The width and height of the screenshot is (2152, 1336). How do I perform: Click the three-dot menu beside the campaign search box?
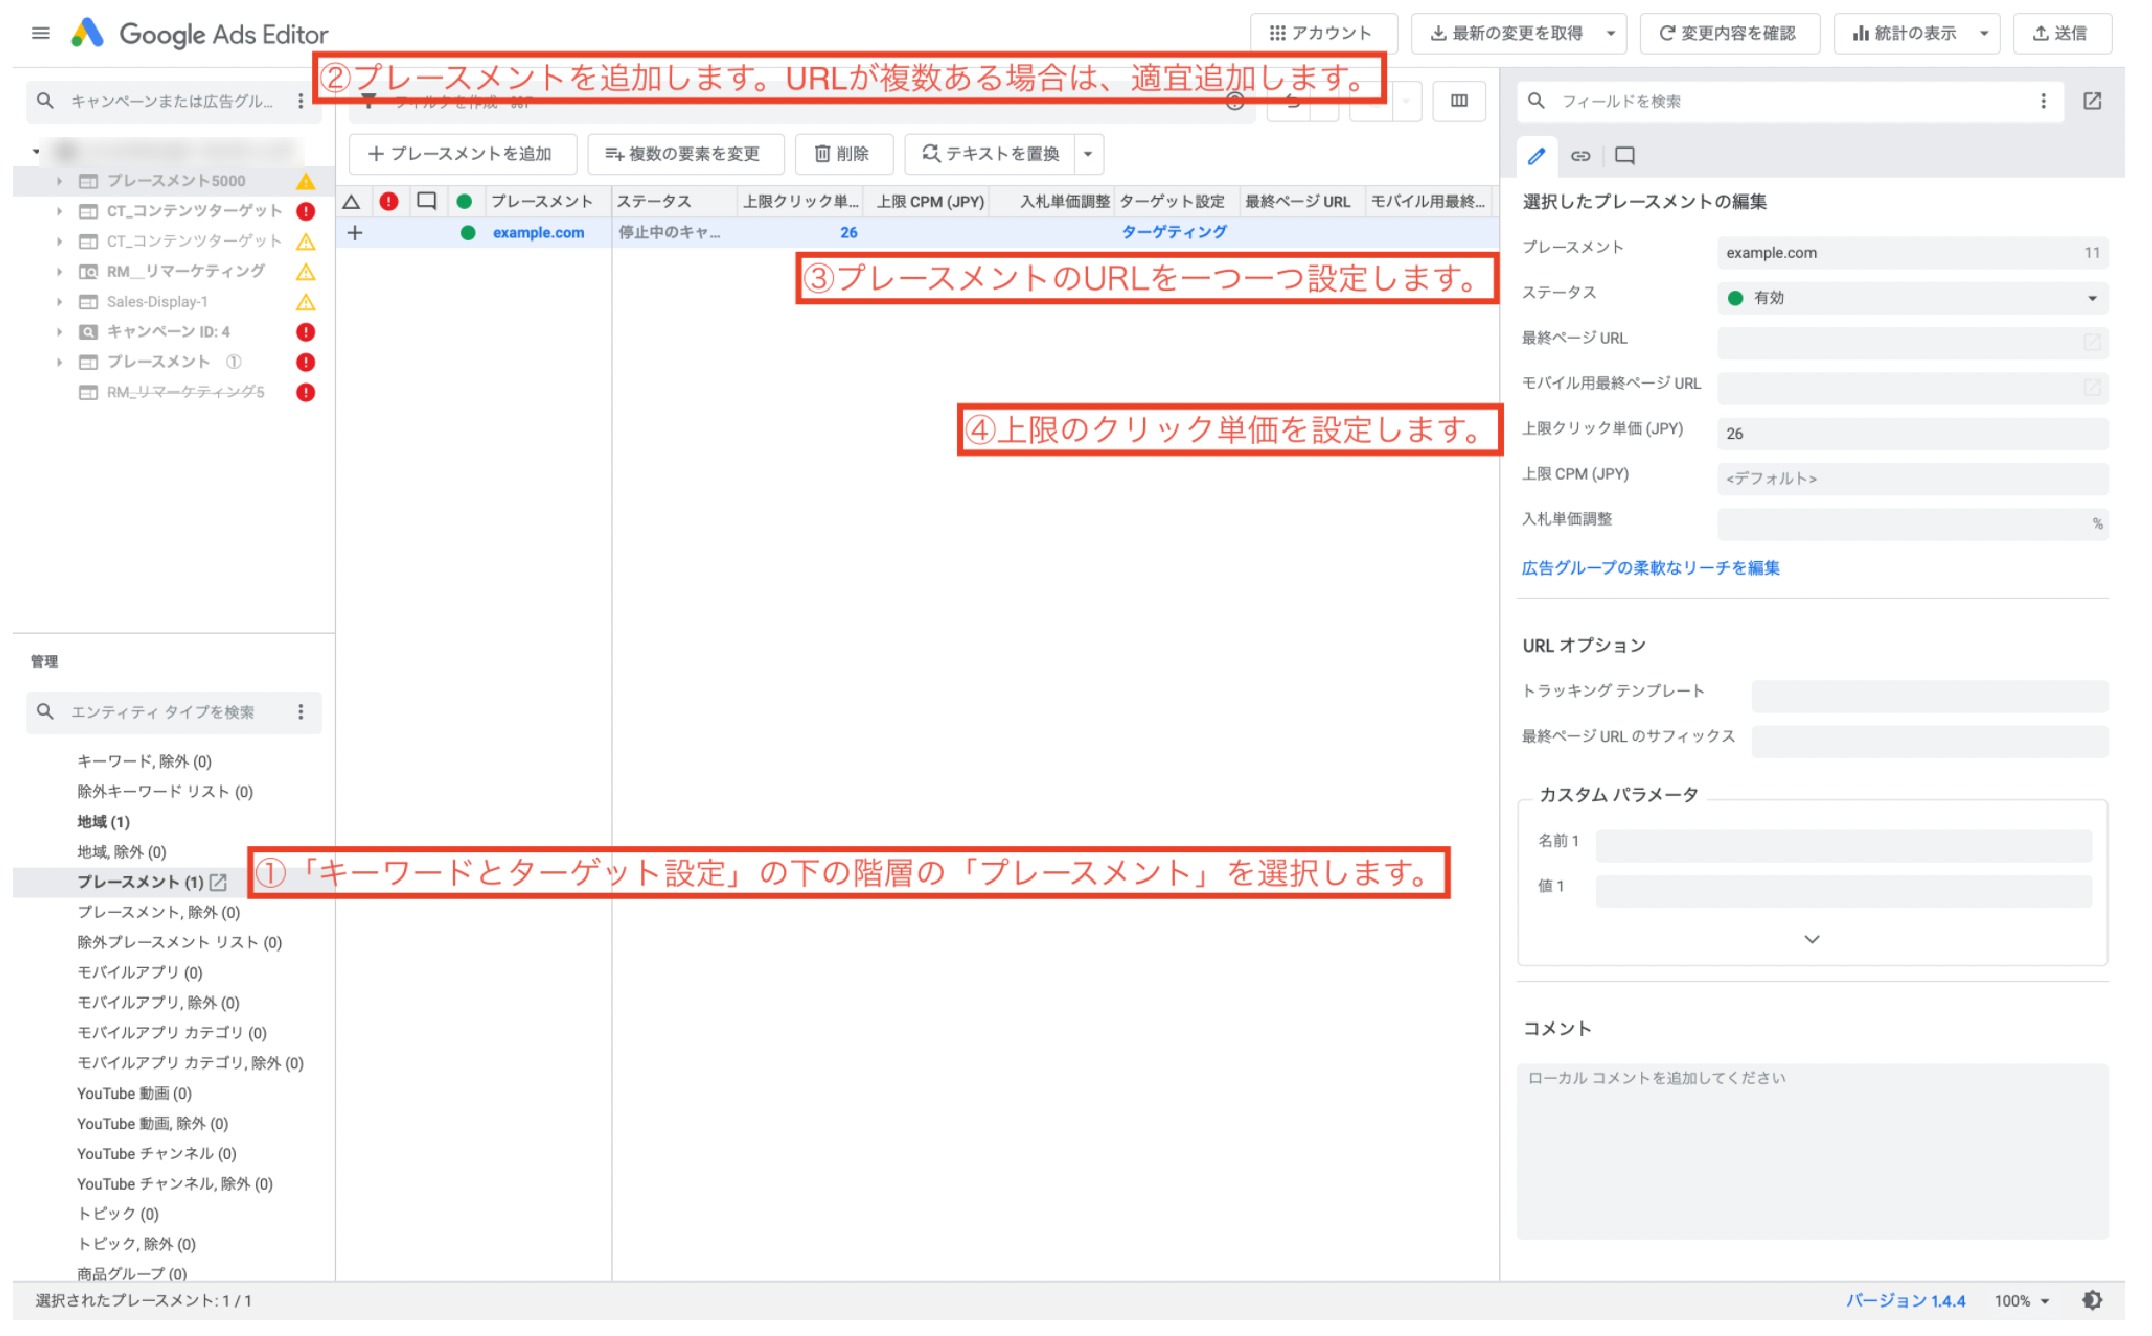298,100
